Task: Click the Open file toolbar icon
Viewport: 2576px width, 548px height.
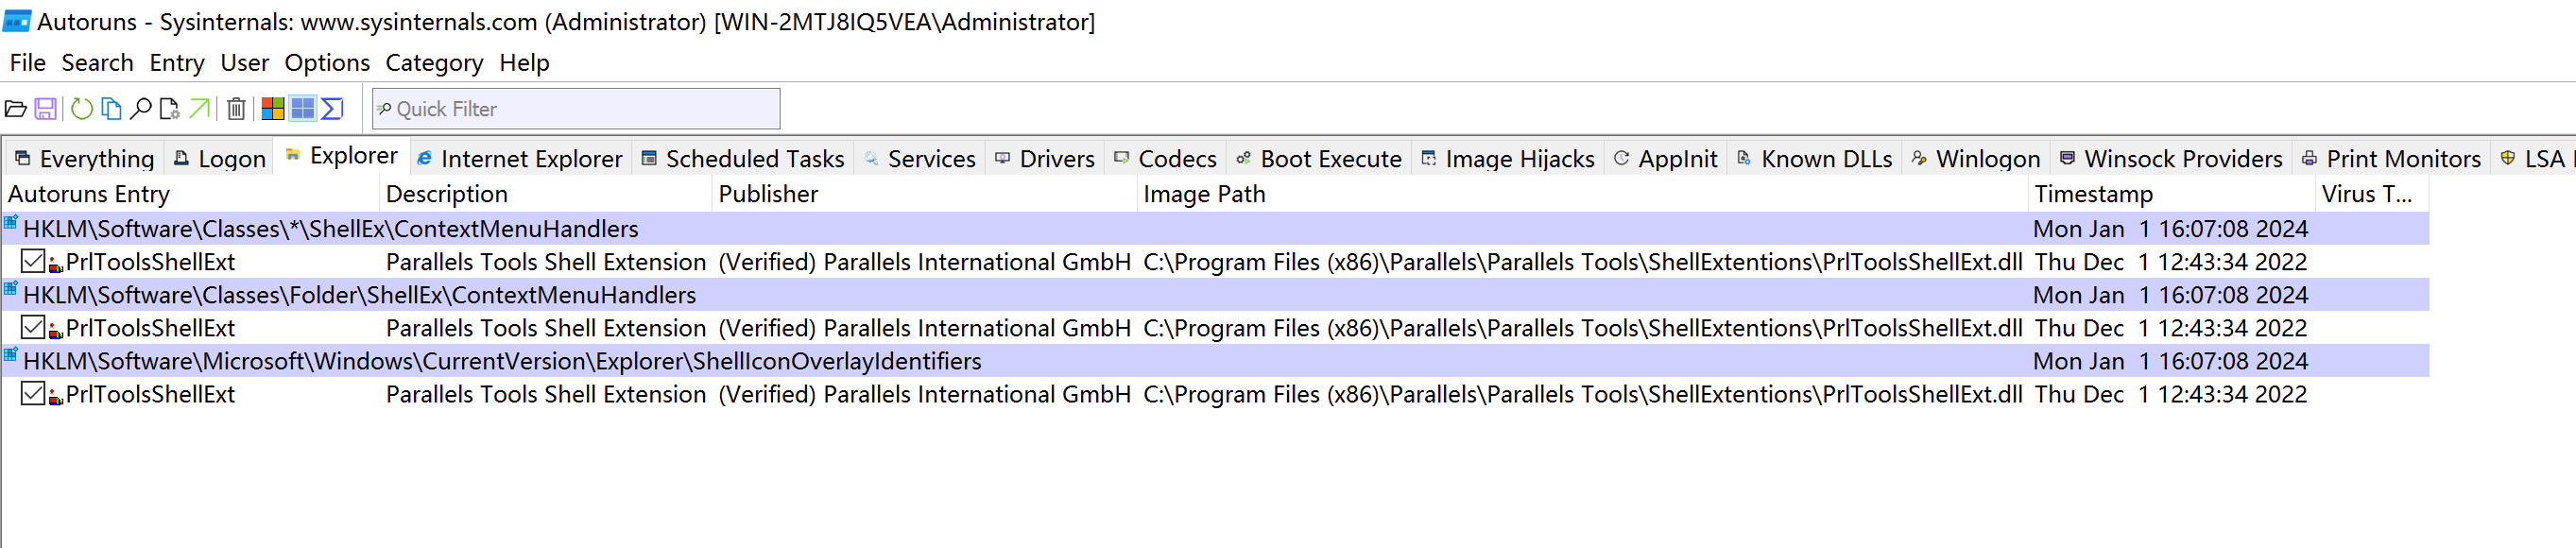Action: (x=16, y=109)
